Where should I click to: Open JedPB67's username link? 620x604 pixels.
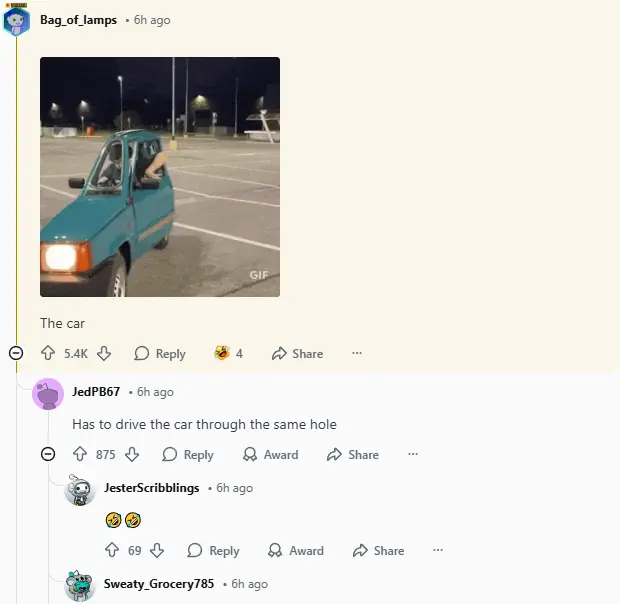[96, 392]
